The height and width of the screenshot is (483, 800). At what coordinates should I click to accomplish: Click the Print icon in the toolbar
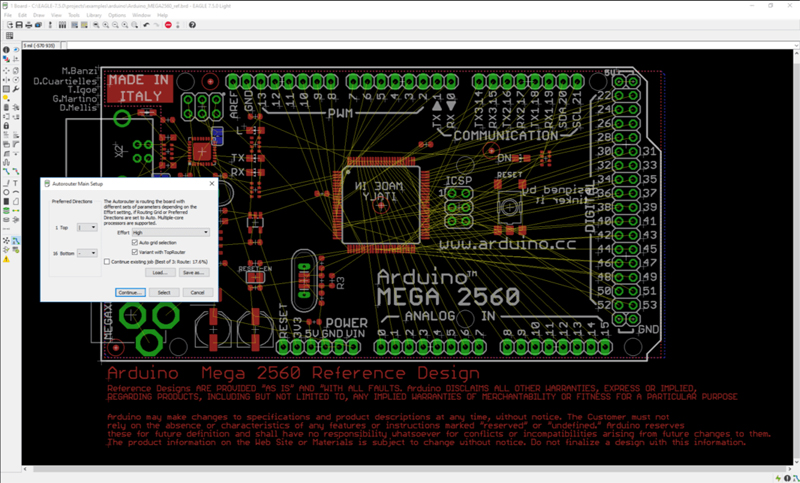coord(29,25)
